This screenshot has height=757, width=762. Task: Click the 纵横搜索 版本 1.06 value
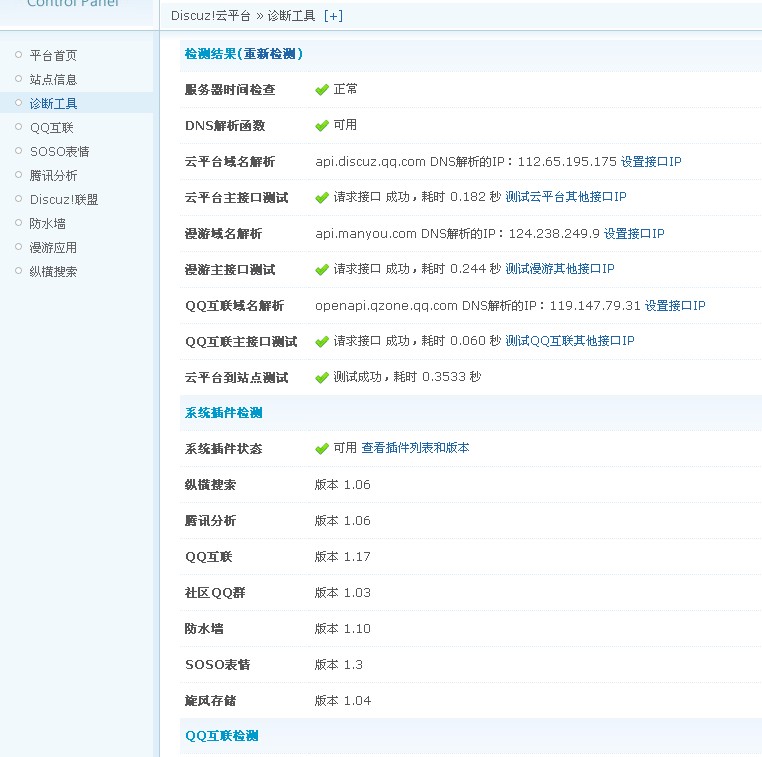click(x=343, y=484)
